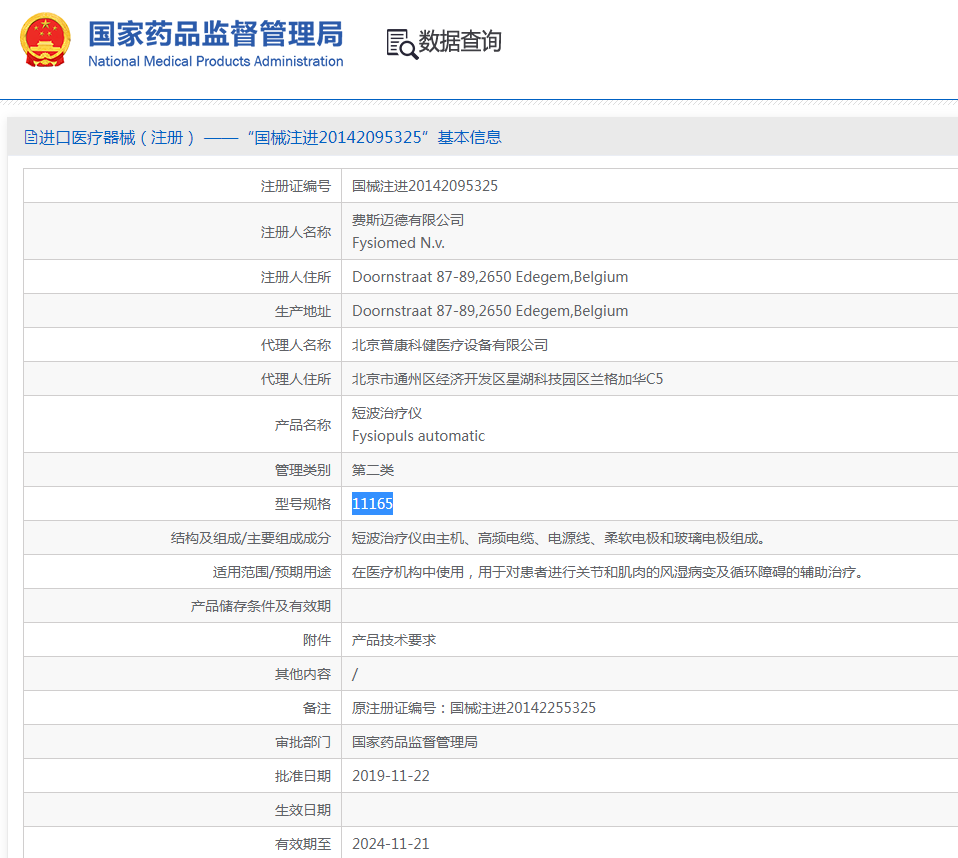The image size is (958, 858).
Task: Click the 生产地址 label
Action: point(302,312)
